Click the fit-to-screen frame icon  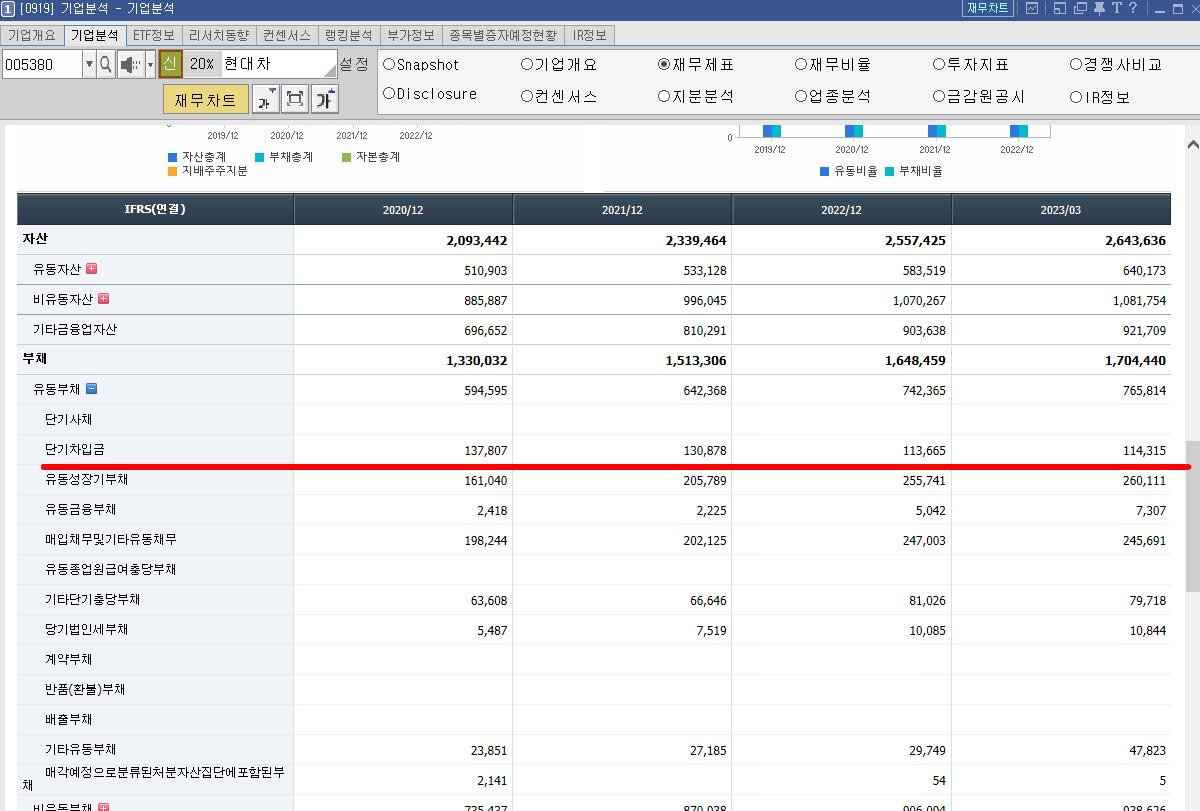296,99
